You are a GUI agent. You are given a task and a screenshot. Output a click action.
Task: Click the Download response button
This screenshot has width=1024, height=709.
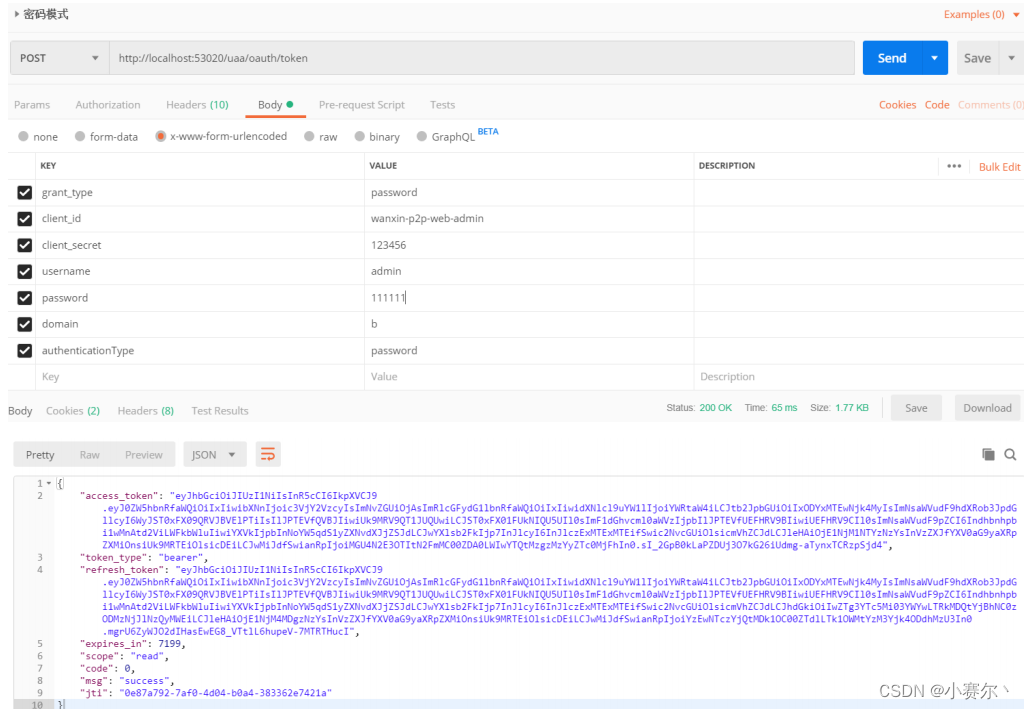point(987,408)
